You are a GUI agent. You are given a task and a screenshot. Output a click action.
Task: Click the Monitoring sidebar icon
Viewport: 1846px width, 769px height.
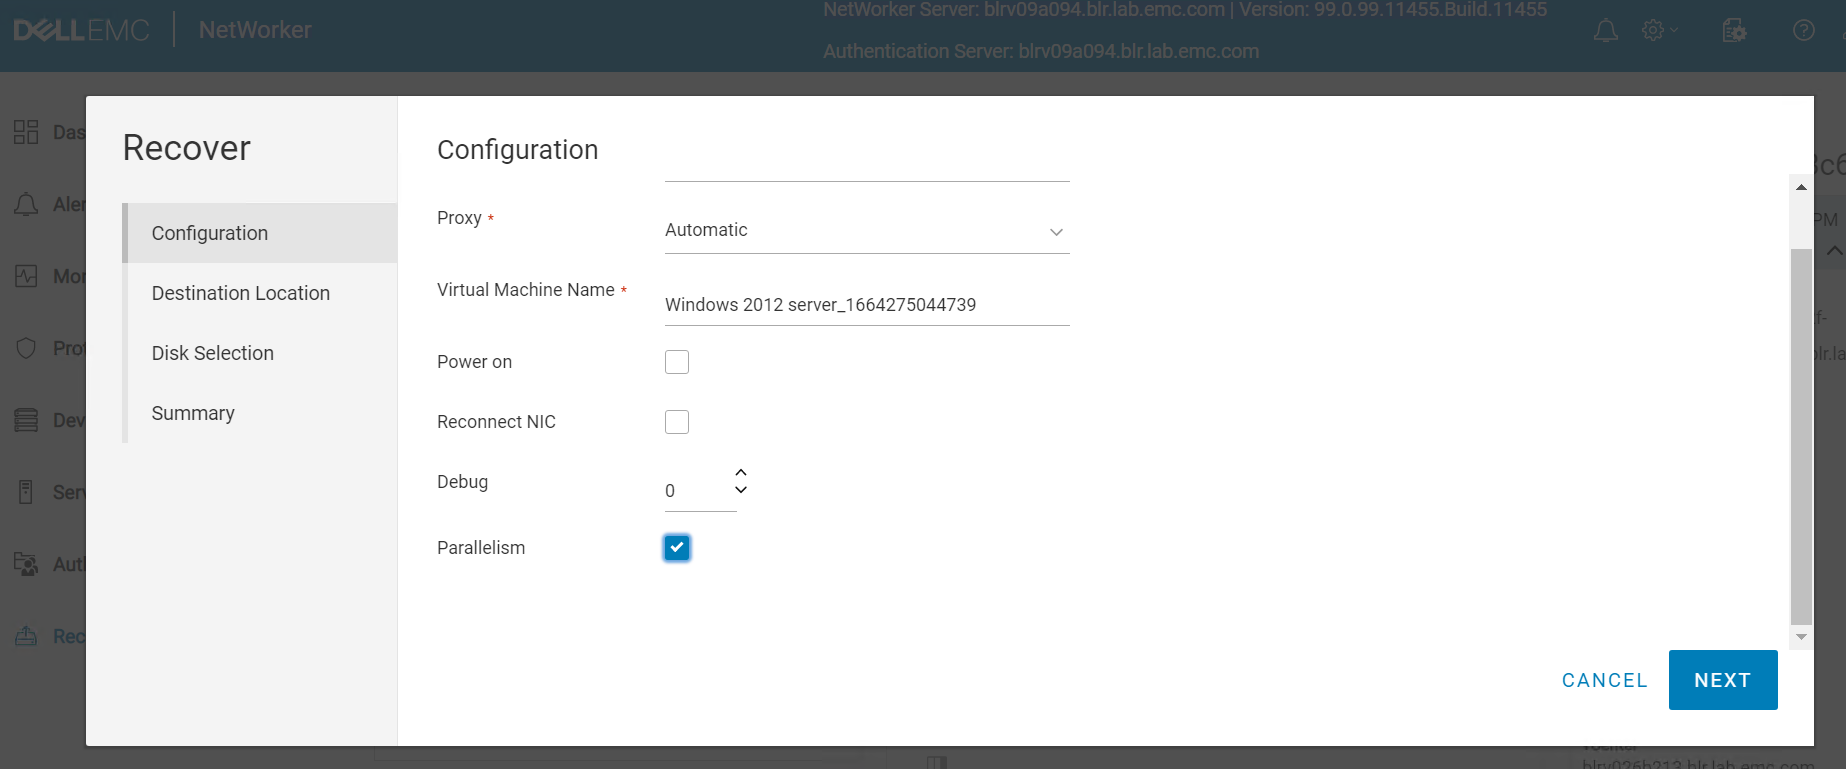tap(26, 276)
